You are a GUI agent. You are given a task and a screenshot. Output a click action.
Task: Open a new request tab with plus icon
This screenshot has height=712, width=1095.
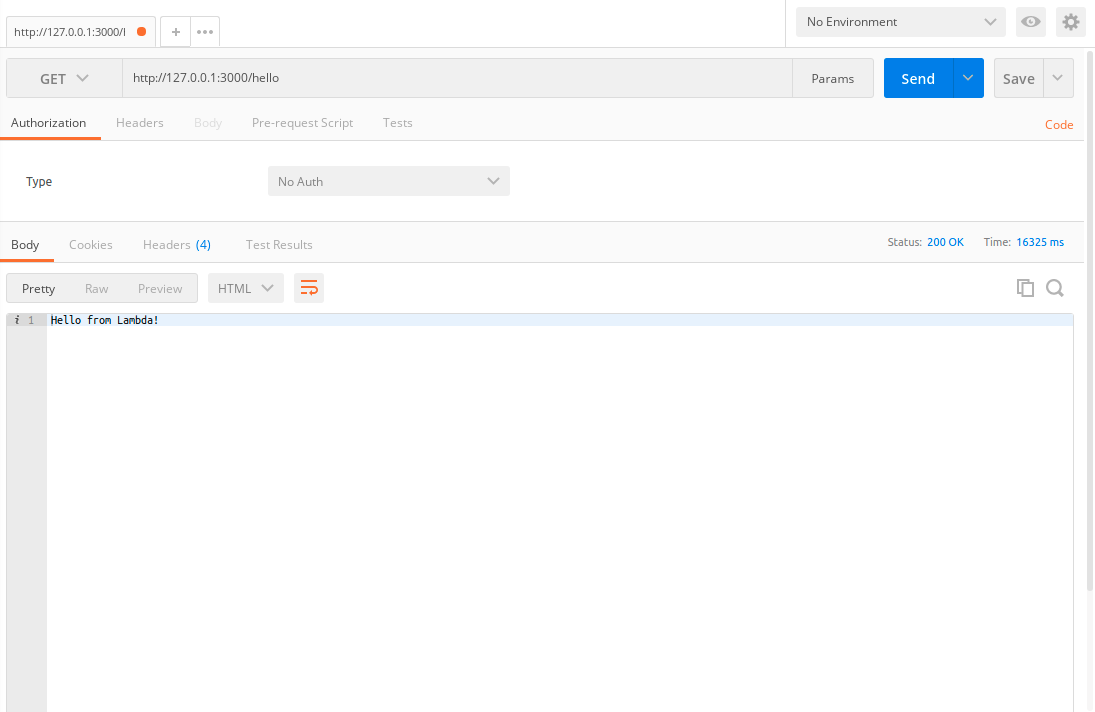pos(175,32)
